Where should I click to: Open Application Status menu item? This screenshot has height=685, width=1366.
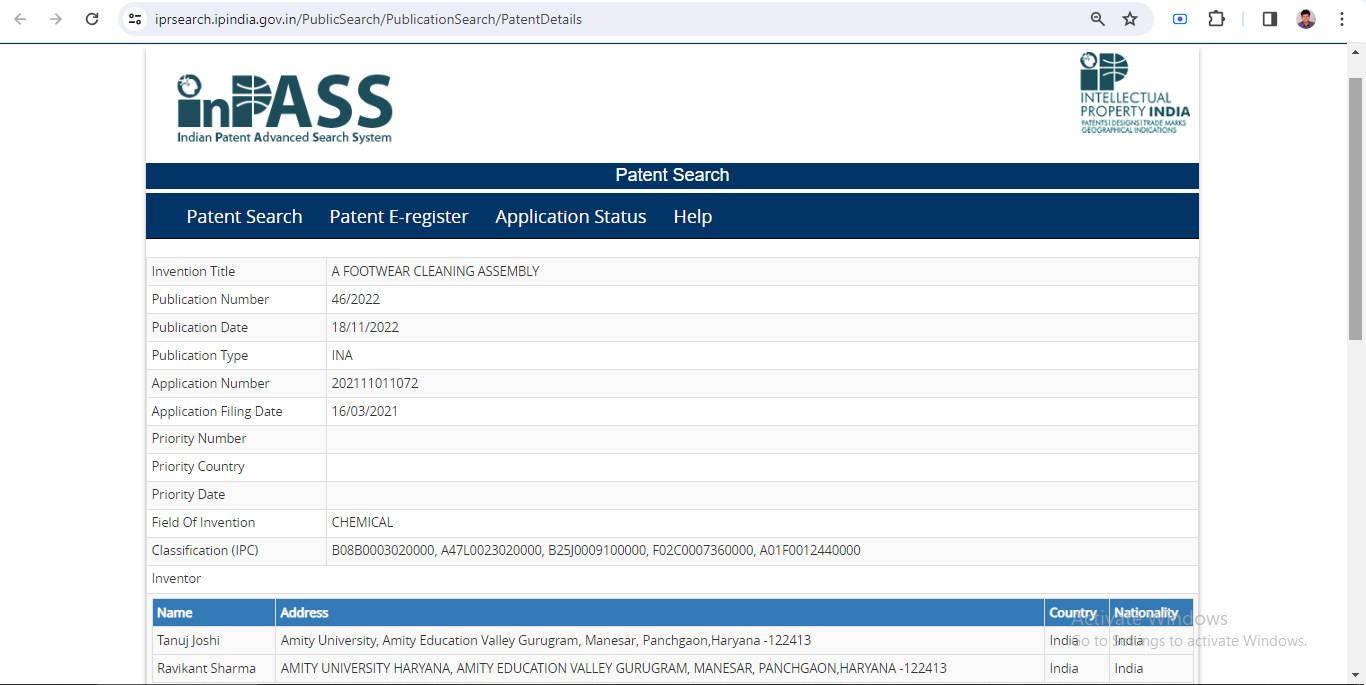click(571, 217)
